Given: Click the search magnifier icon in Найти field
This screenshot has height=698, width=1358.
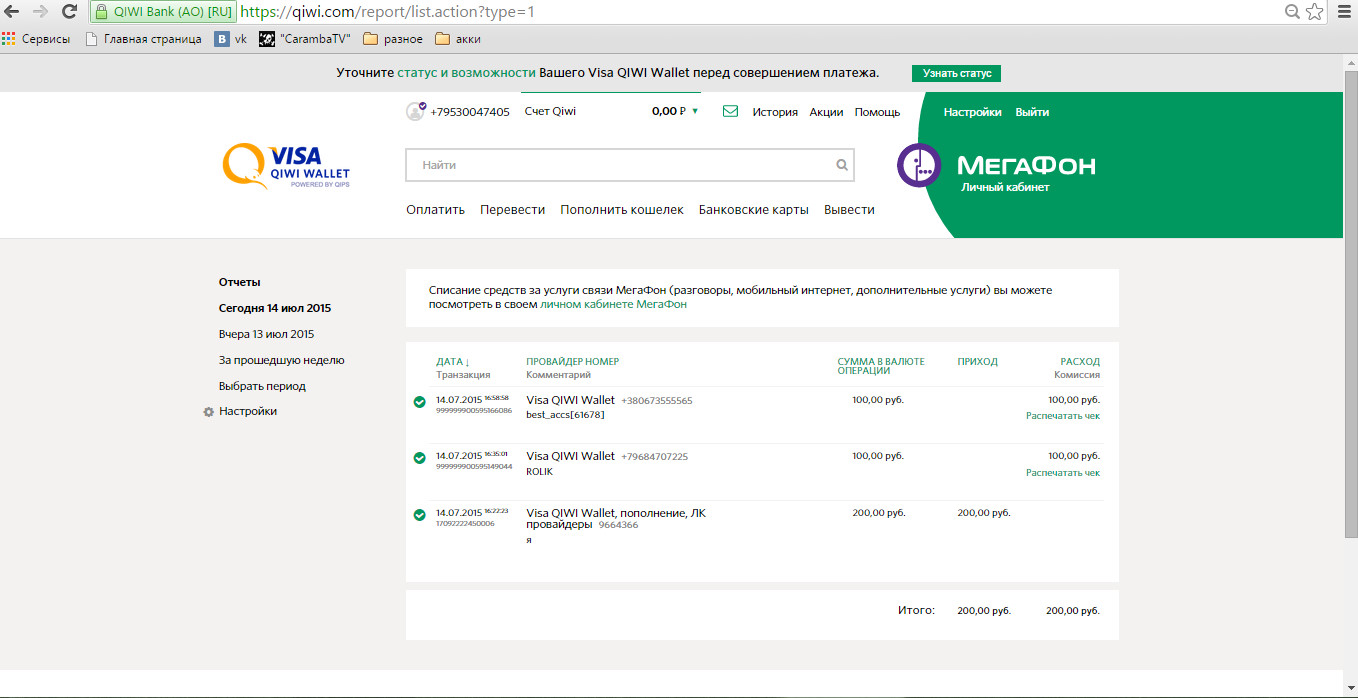Looking at the screenshot, I should point(842,165).
